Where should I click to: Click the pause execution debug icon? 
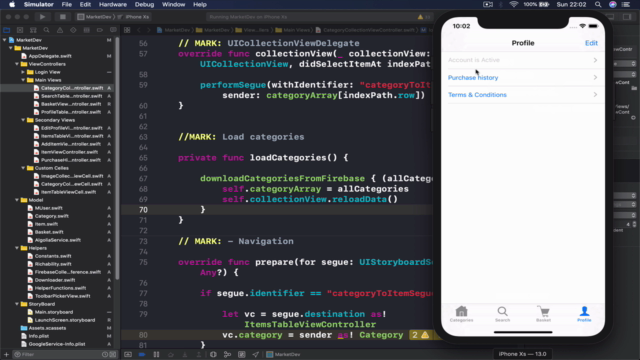coord(156,354)
